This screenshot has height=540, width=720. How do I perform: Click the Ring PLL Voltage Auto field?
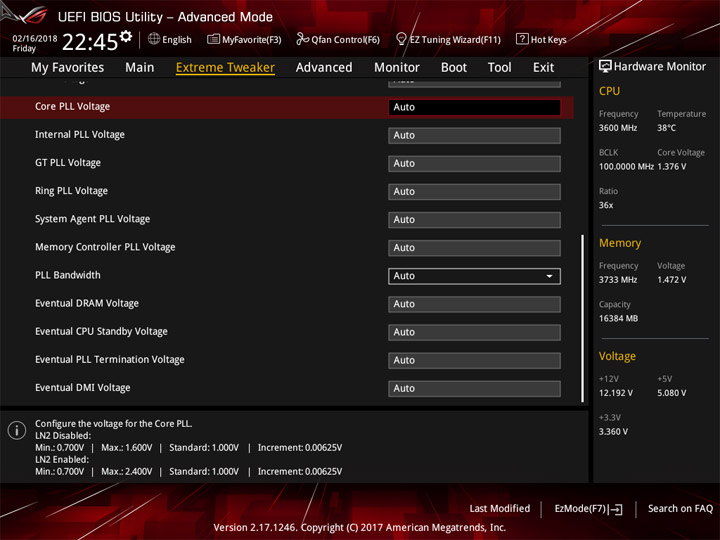click(474, 191)
